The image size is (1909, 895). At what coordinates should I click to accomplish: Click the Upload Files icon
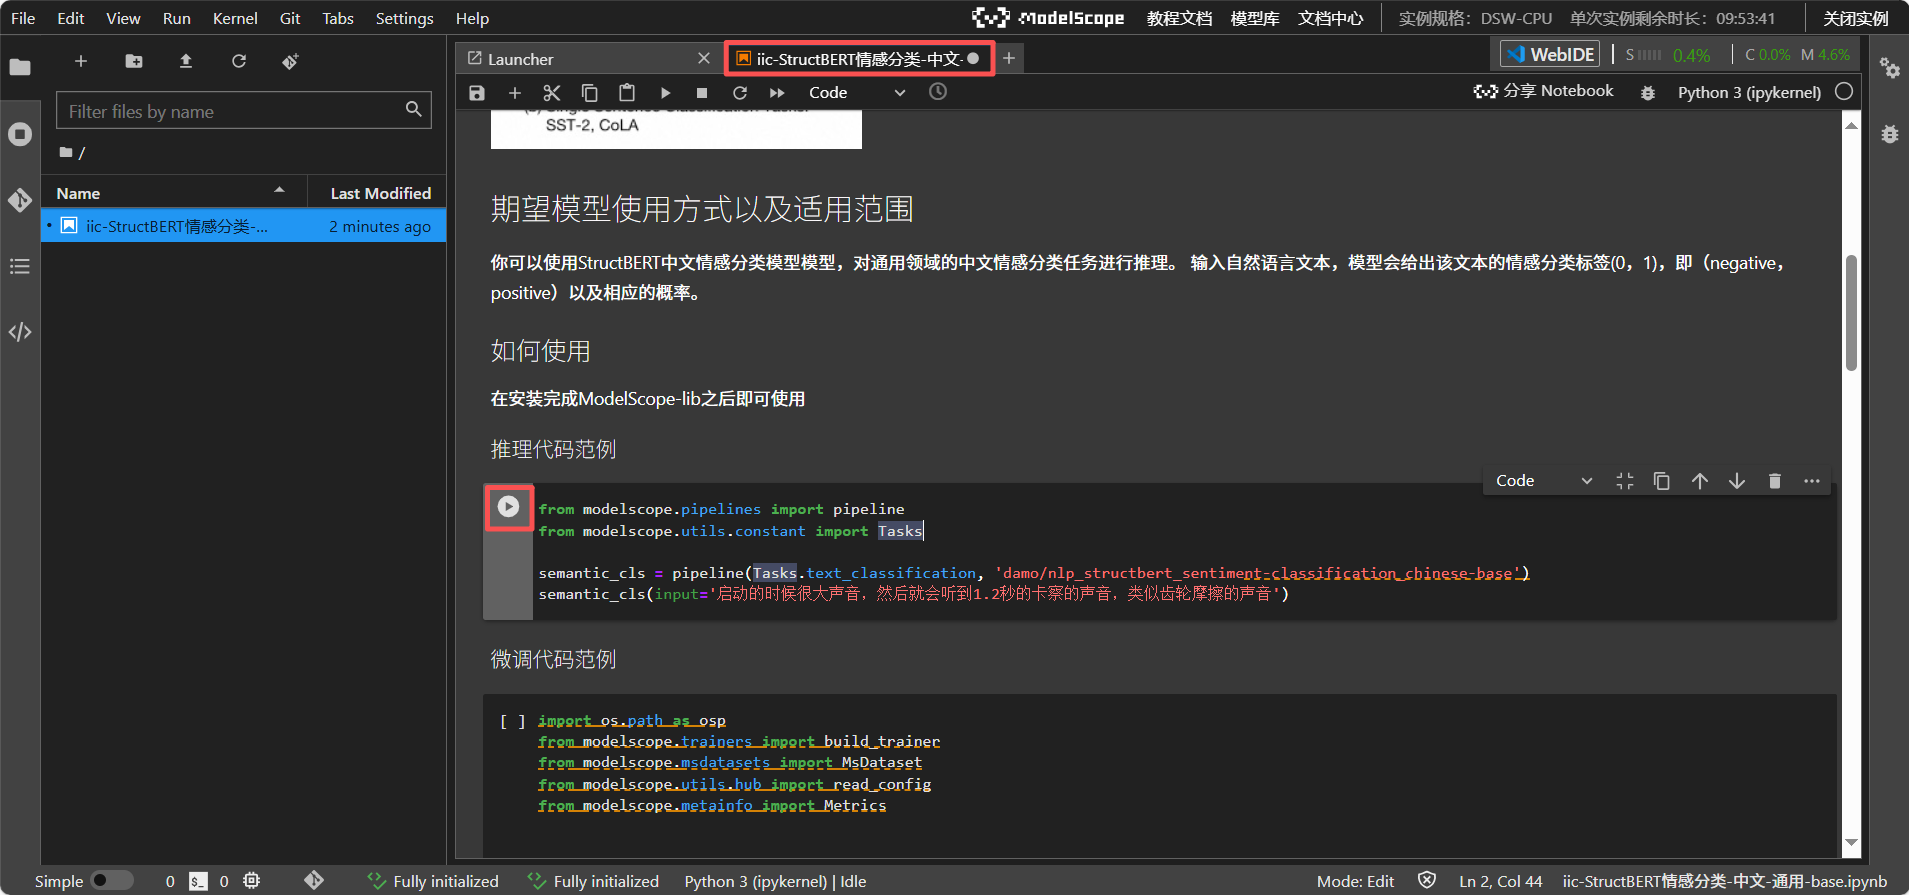point(186,61)
